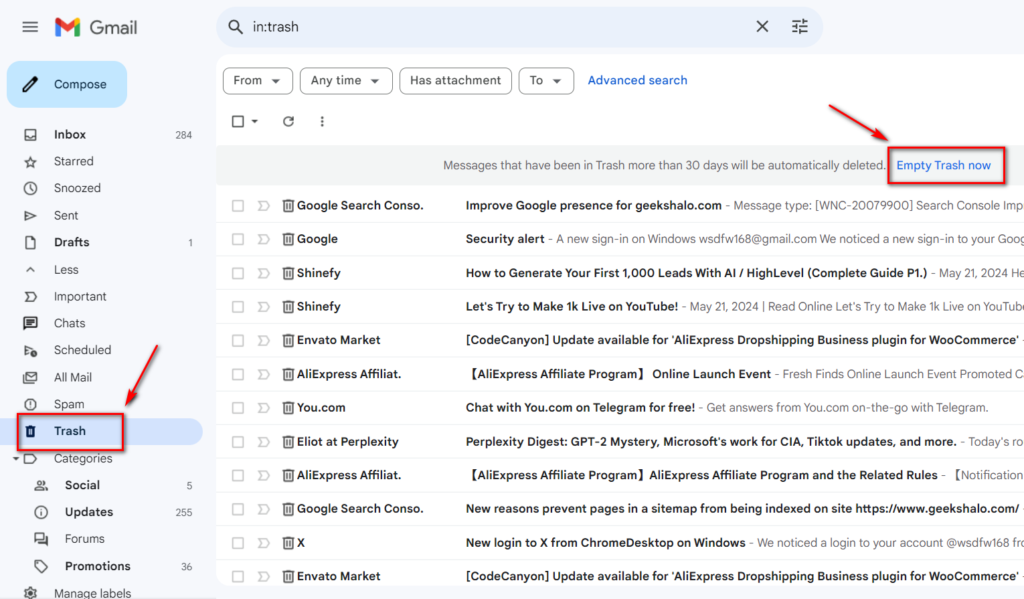Compose a new email

pos(67,84)
